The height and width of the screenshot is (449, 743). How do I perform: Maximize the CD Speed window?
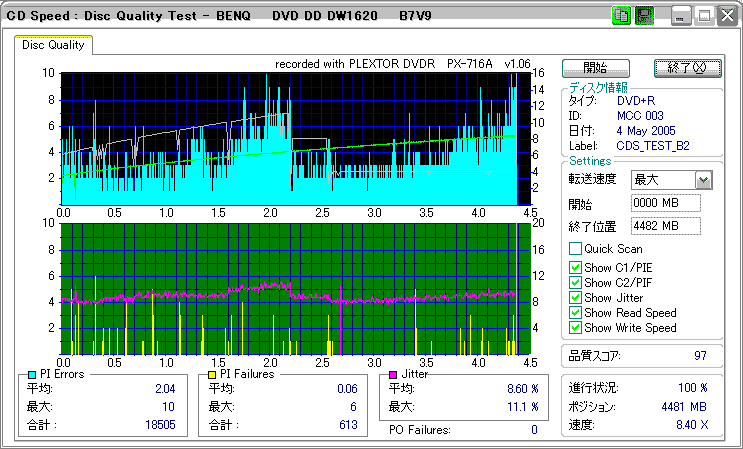pyautogui.click(x=704, y=16)
